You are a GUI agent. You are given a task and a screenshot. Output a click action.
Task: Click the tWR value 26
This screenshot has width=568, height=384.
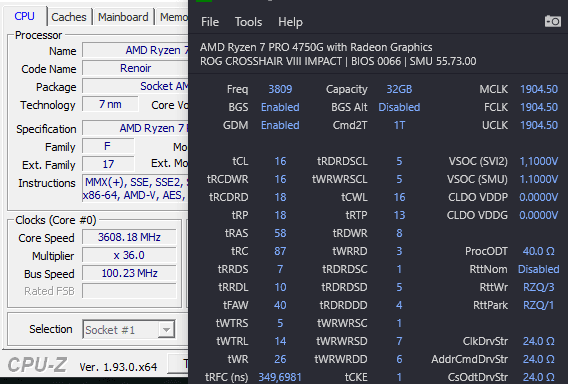click(280, 359)
